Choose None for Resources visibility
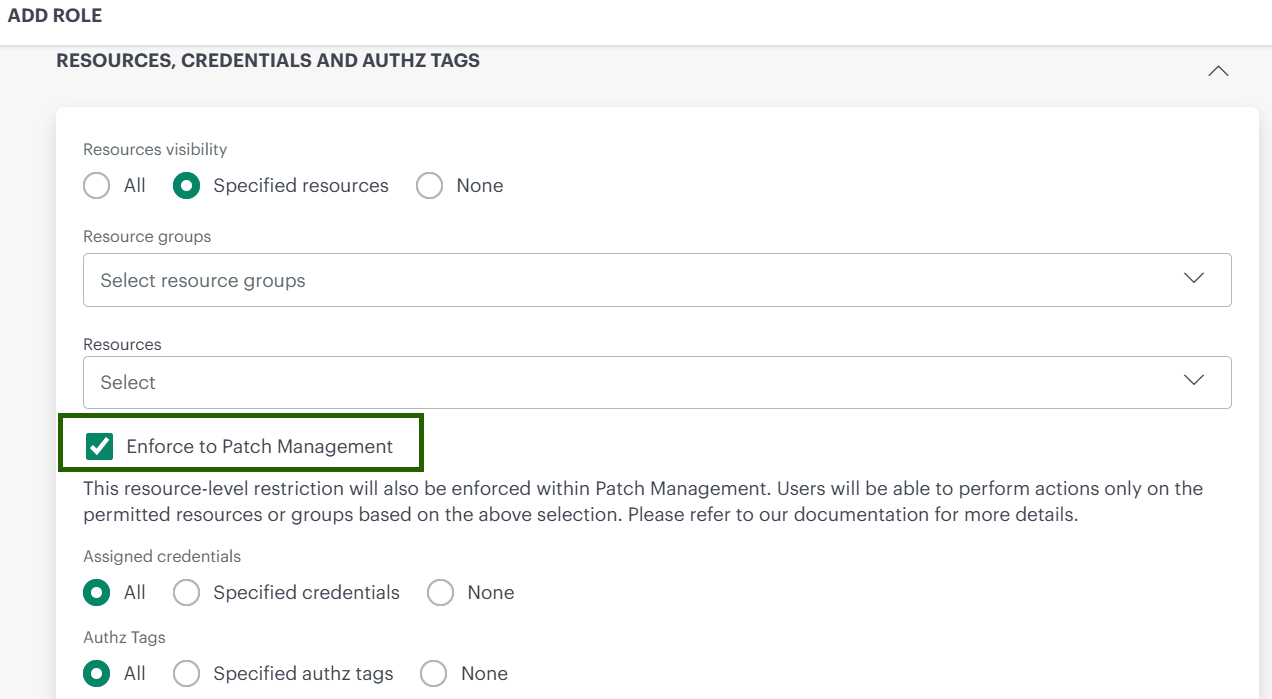This screenshot has width=1272, height=699. (x=429, y=186)
